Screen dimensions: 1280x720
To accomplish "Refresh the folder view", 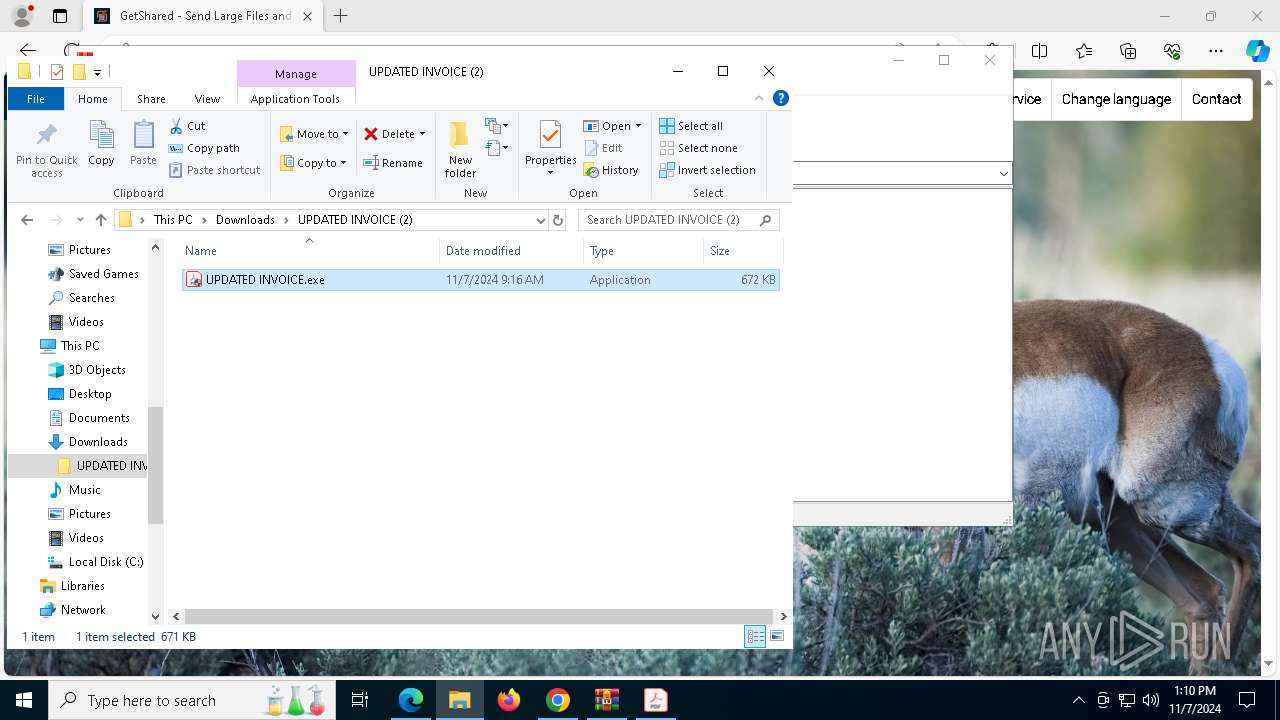I will point(558,220).
